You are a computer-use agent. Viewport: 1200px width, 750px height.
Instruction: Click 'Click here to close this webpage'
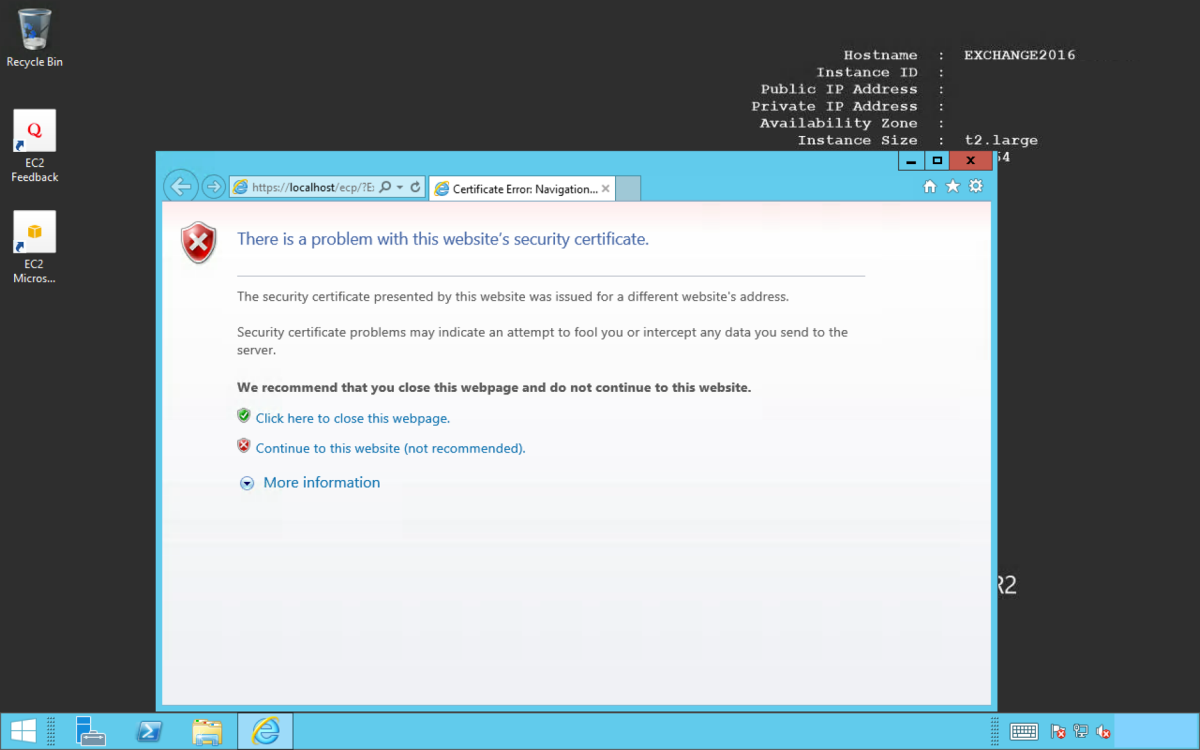click(x=352, y=419)
